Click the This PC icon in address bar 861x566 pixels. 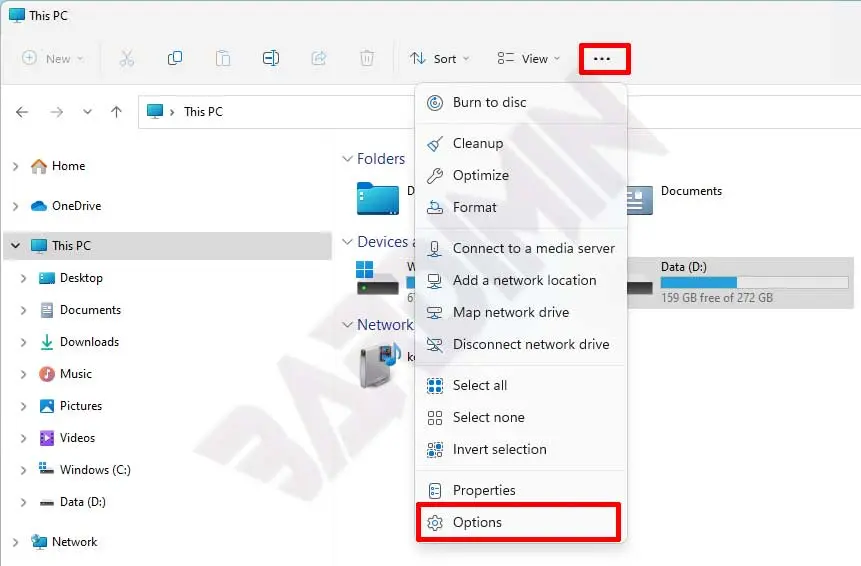click(x=155, y=111)
